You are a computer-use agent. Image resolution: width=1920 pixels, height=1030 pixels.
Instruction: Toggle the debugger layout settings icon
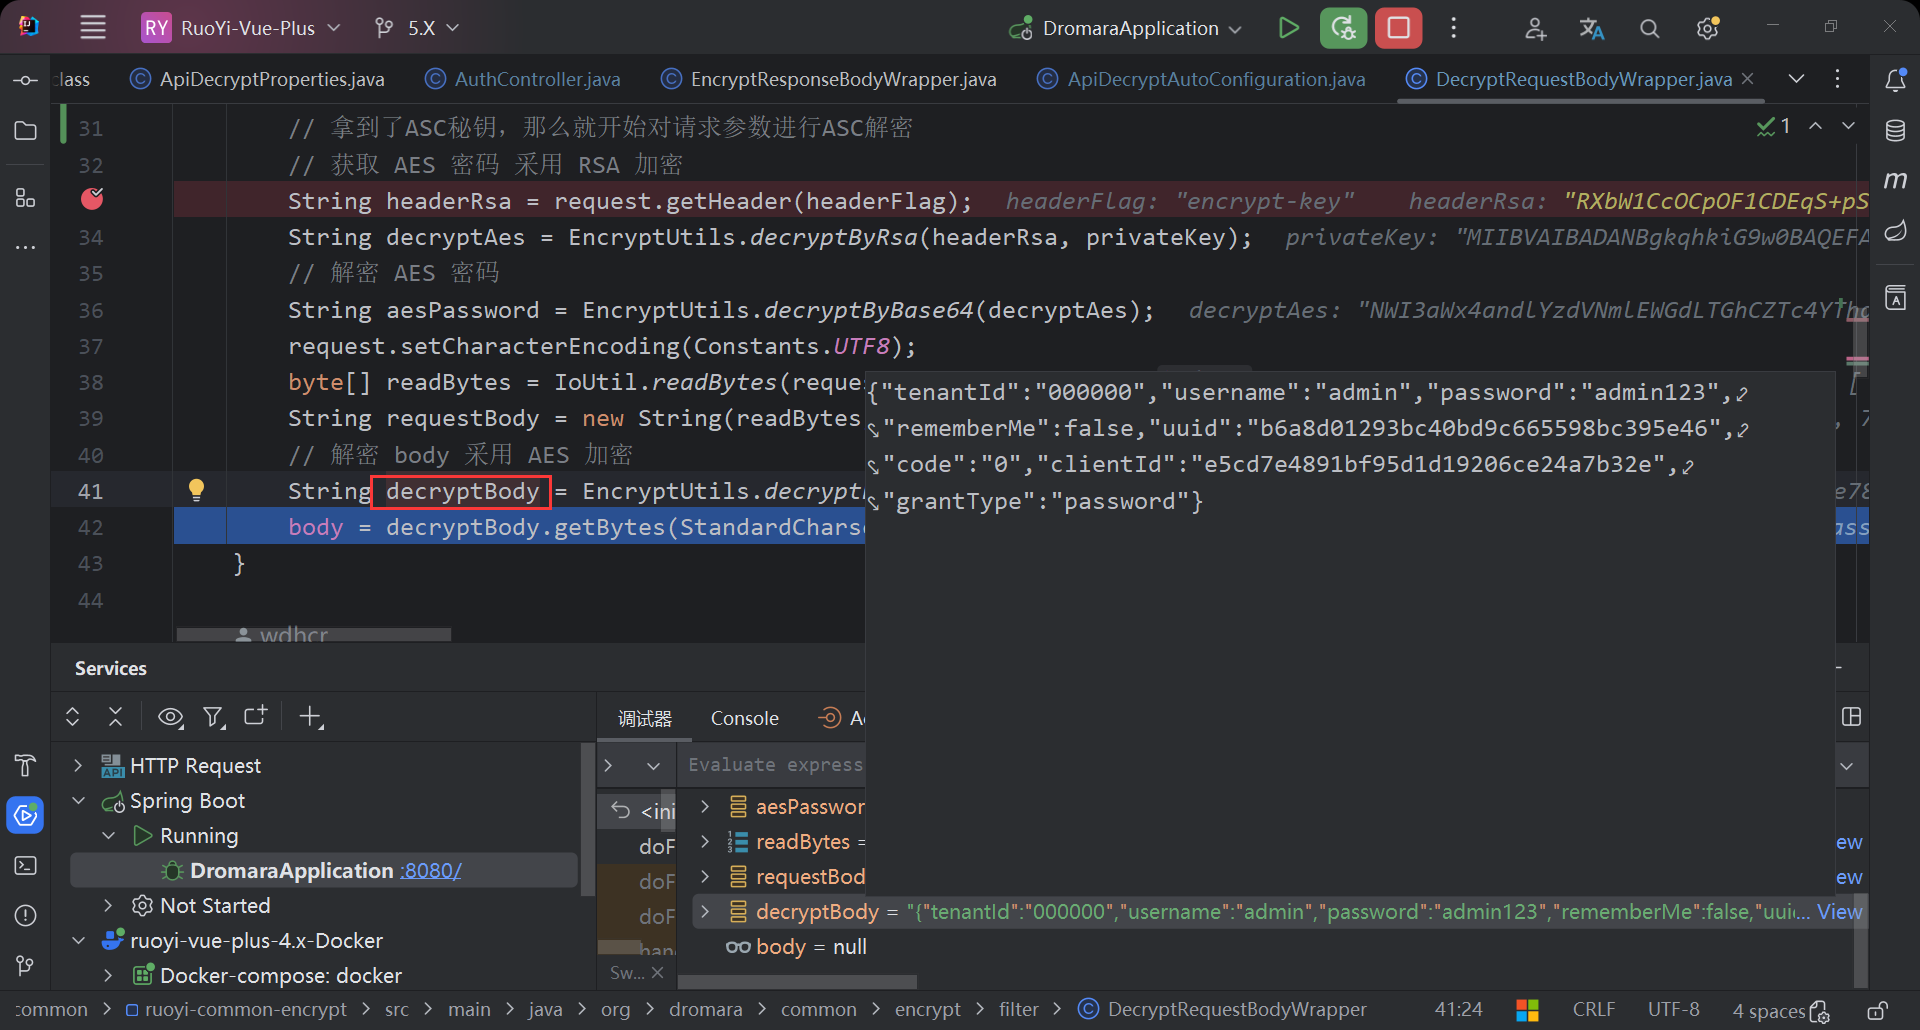coord(1851,717)
